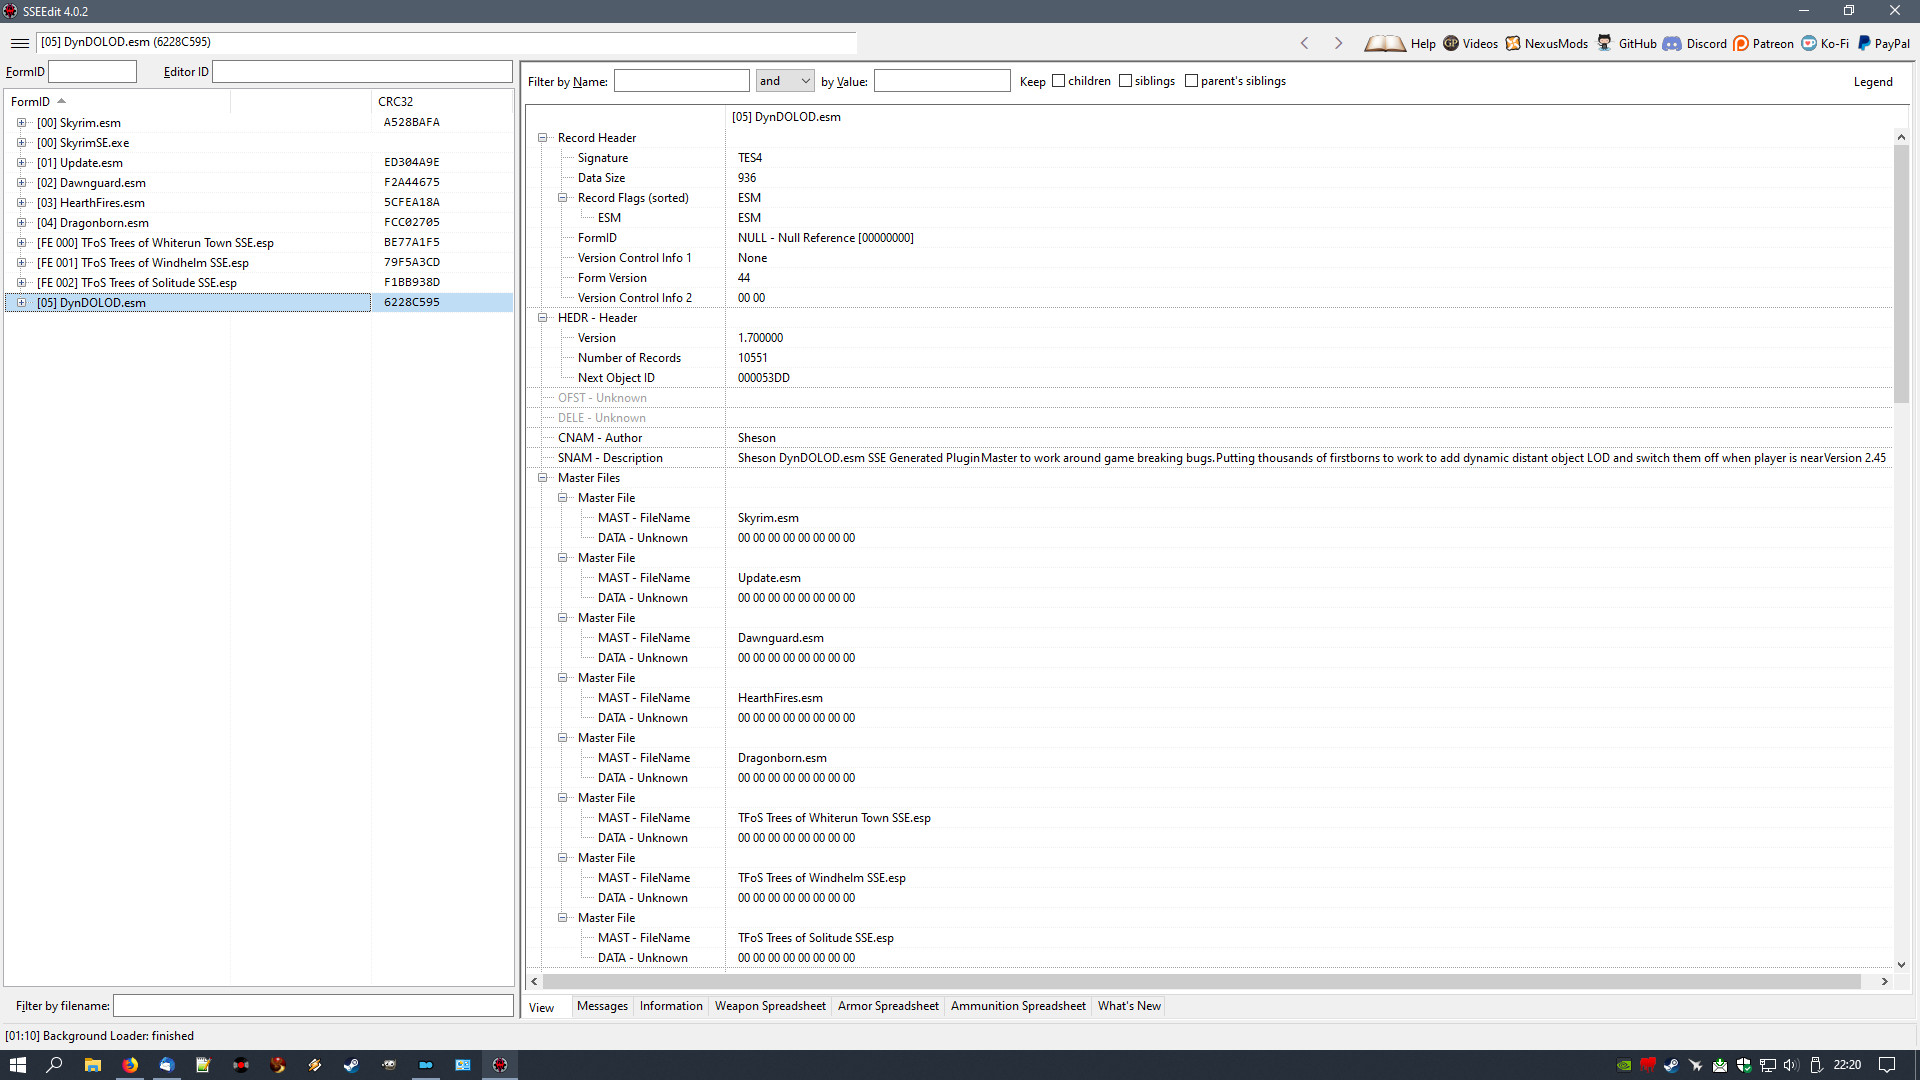Enable the Keep children checkbox
Image resolution: width=1920 pixels, height=1080 pixels.
[x=1058, y=81]
